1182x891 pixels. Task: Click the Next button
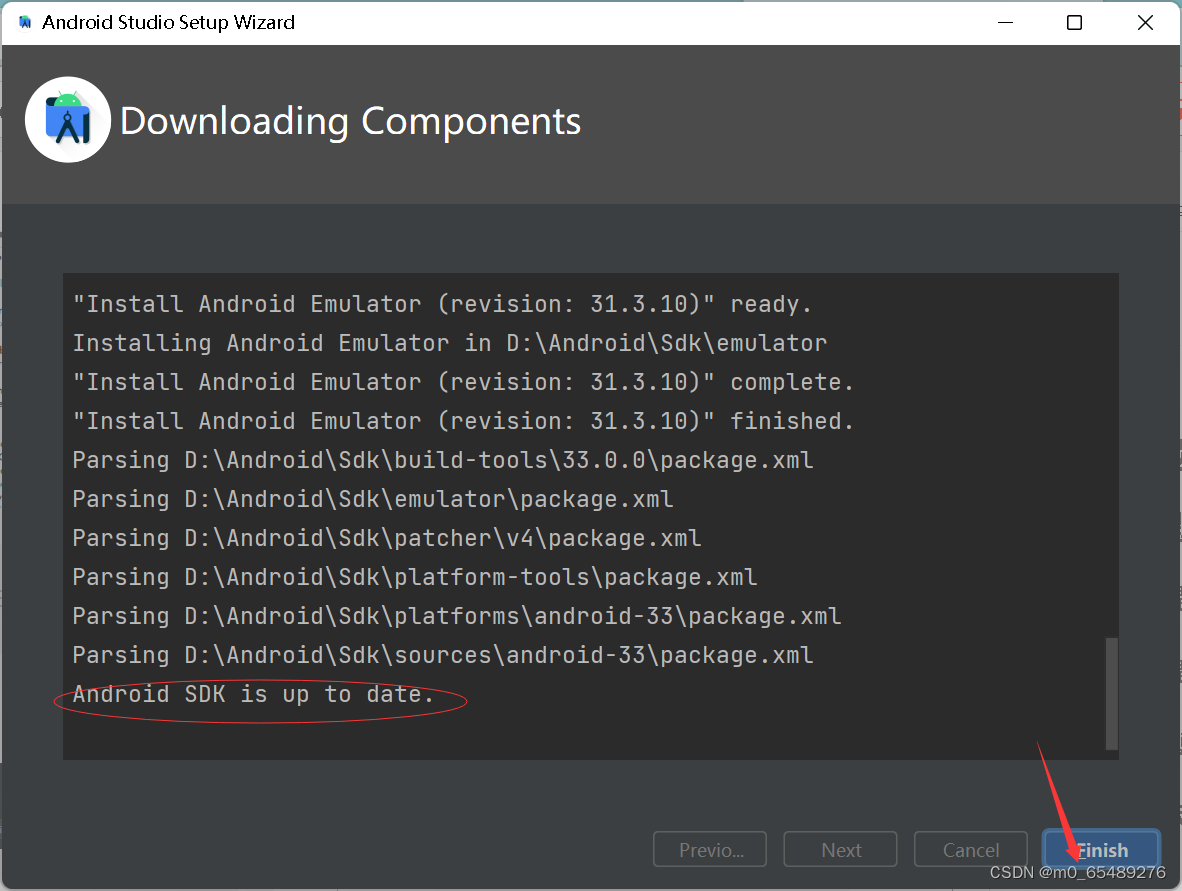coord(841,850)
